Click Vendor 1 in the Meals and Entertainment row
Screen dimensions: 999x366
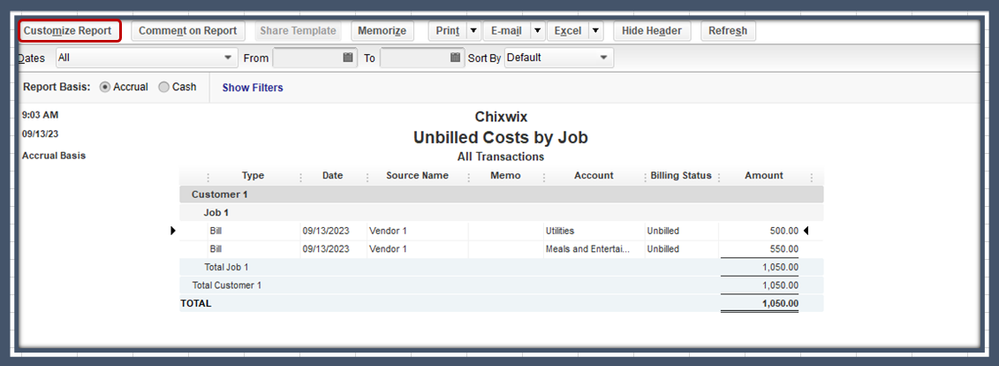[x=388, y=249]
